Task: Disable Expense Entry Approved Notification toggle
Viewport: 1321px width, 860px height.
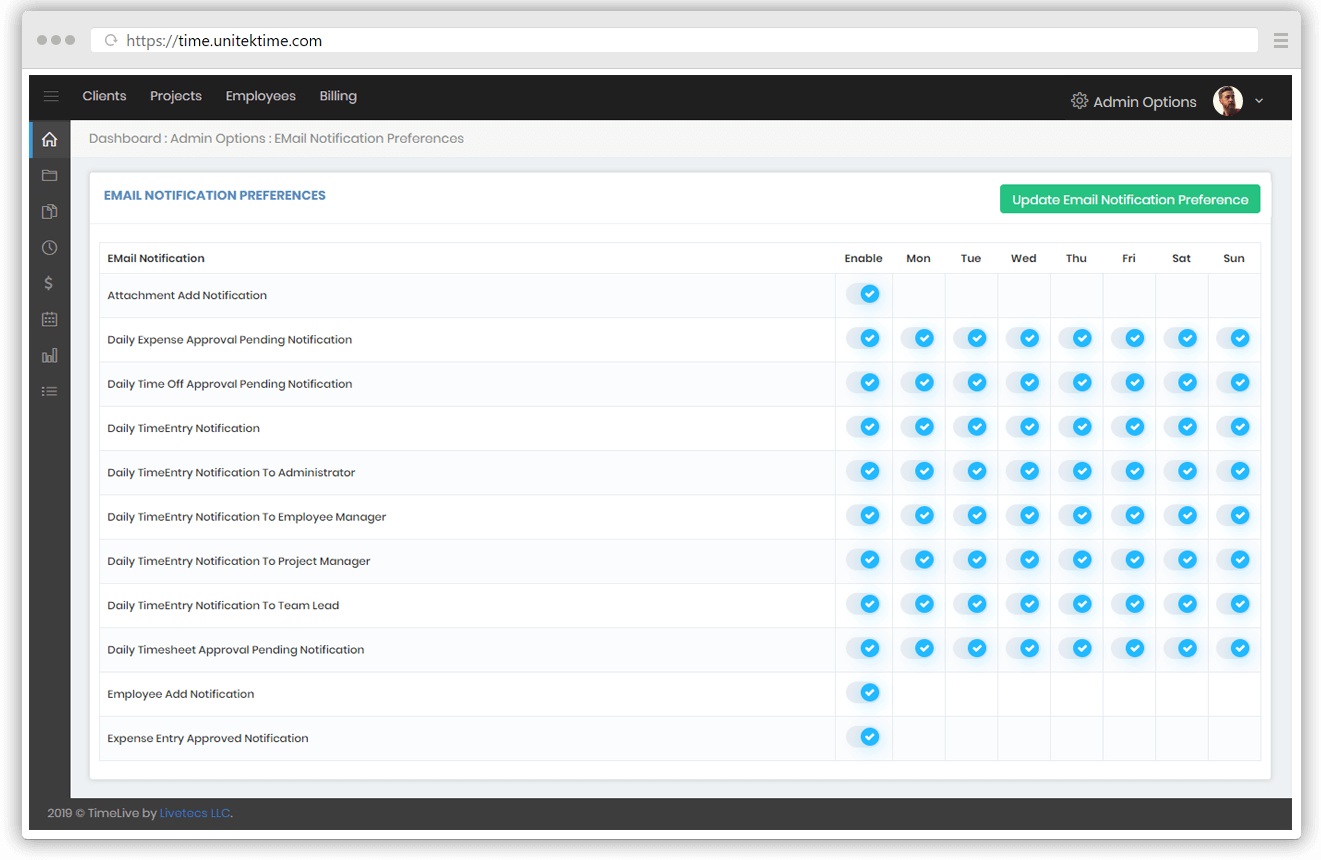Action: tap(863, 737)
